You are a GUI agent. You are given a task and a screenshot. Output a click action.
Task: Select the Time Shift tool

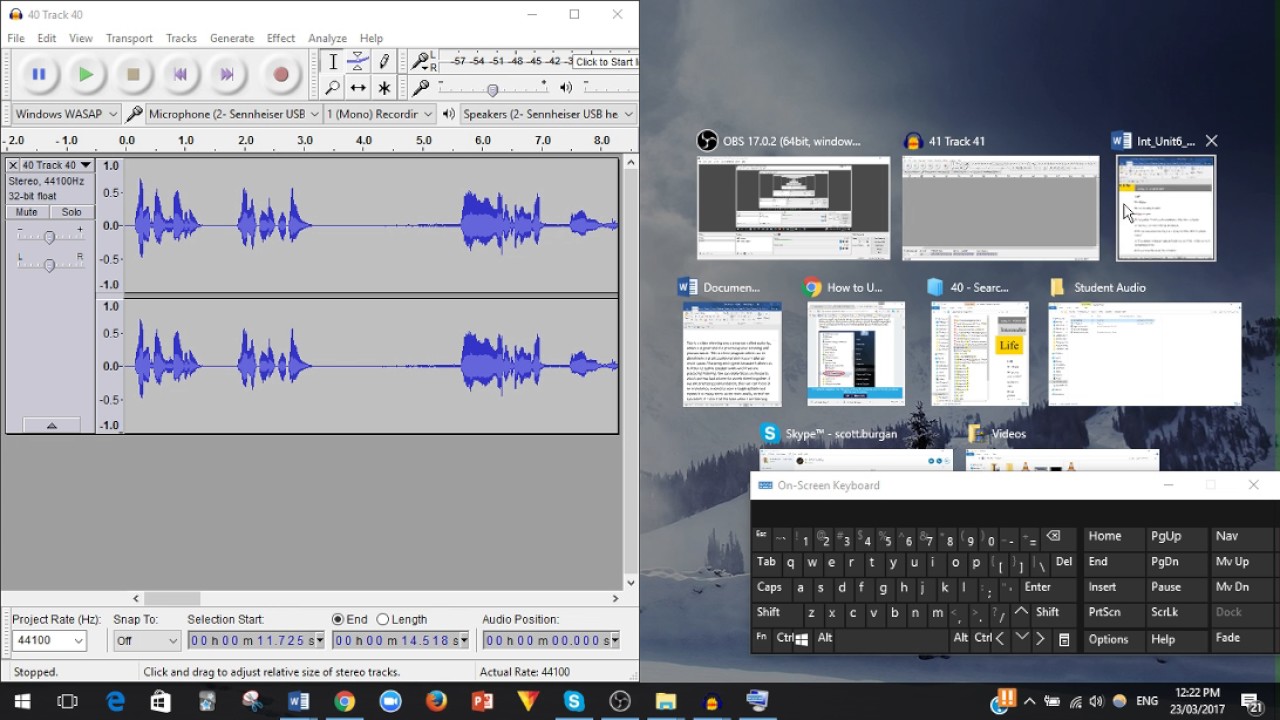point(358,88)
